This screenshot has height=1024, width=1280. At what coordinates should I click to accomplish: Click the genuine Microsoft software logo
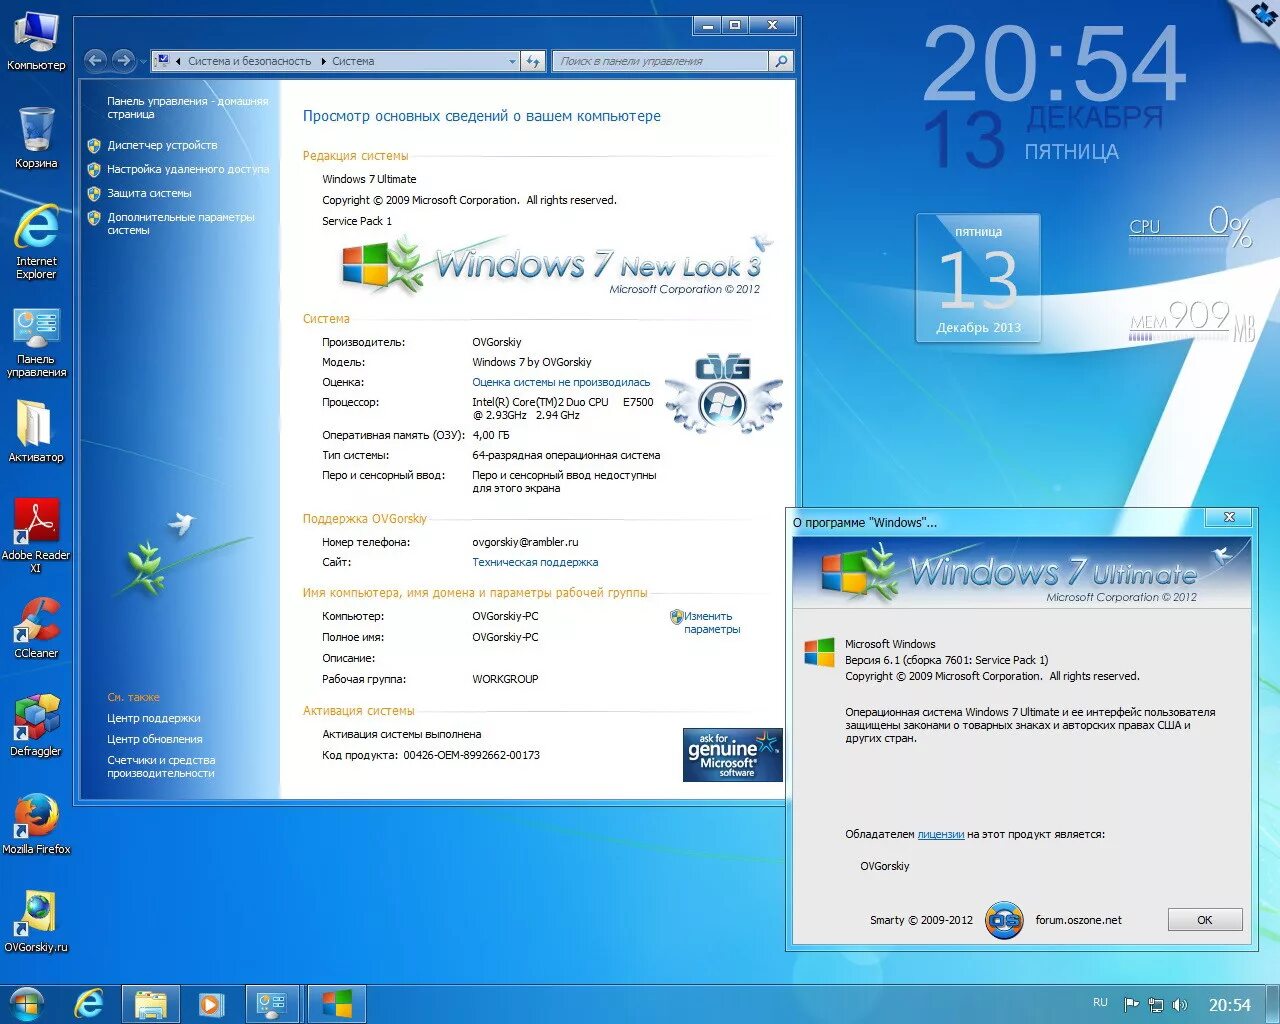point(732,755)
